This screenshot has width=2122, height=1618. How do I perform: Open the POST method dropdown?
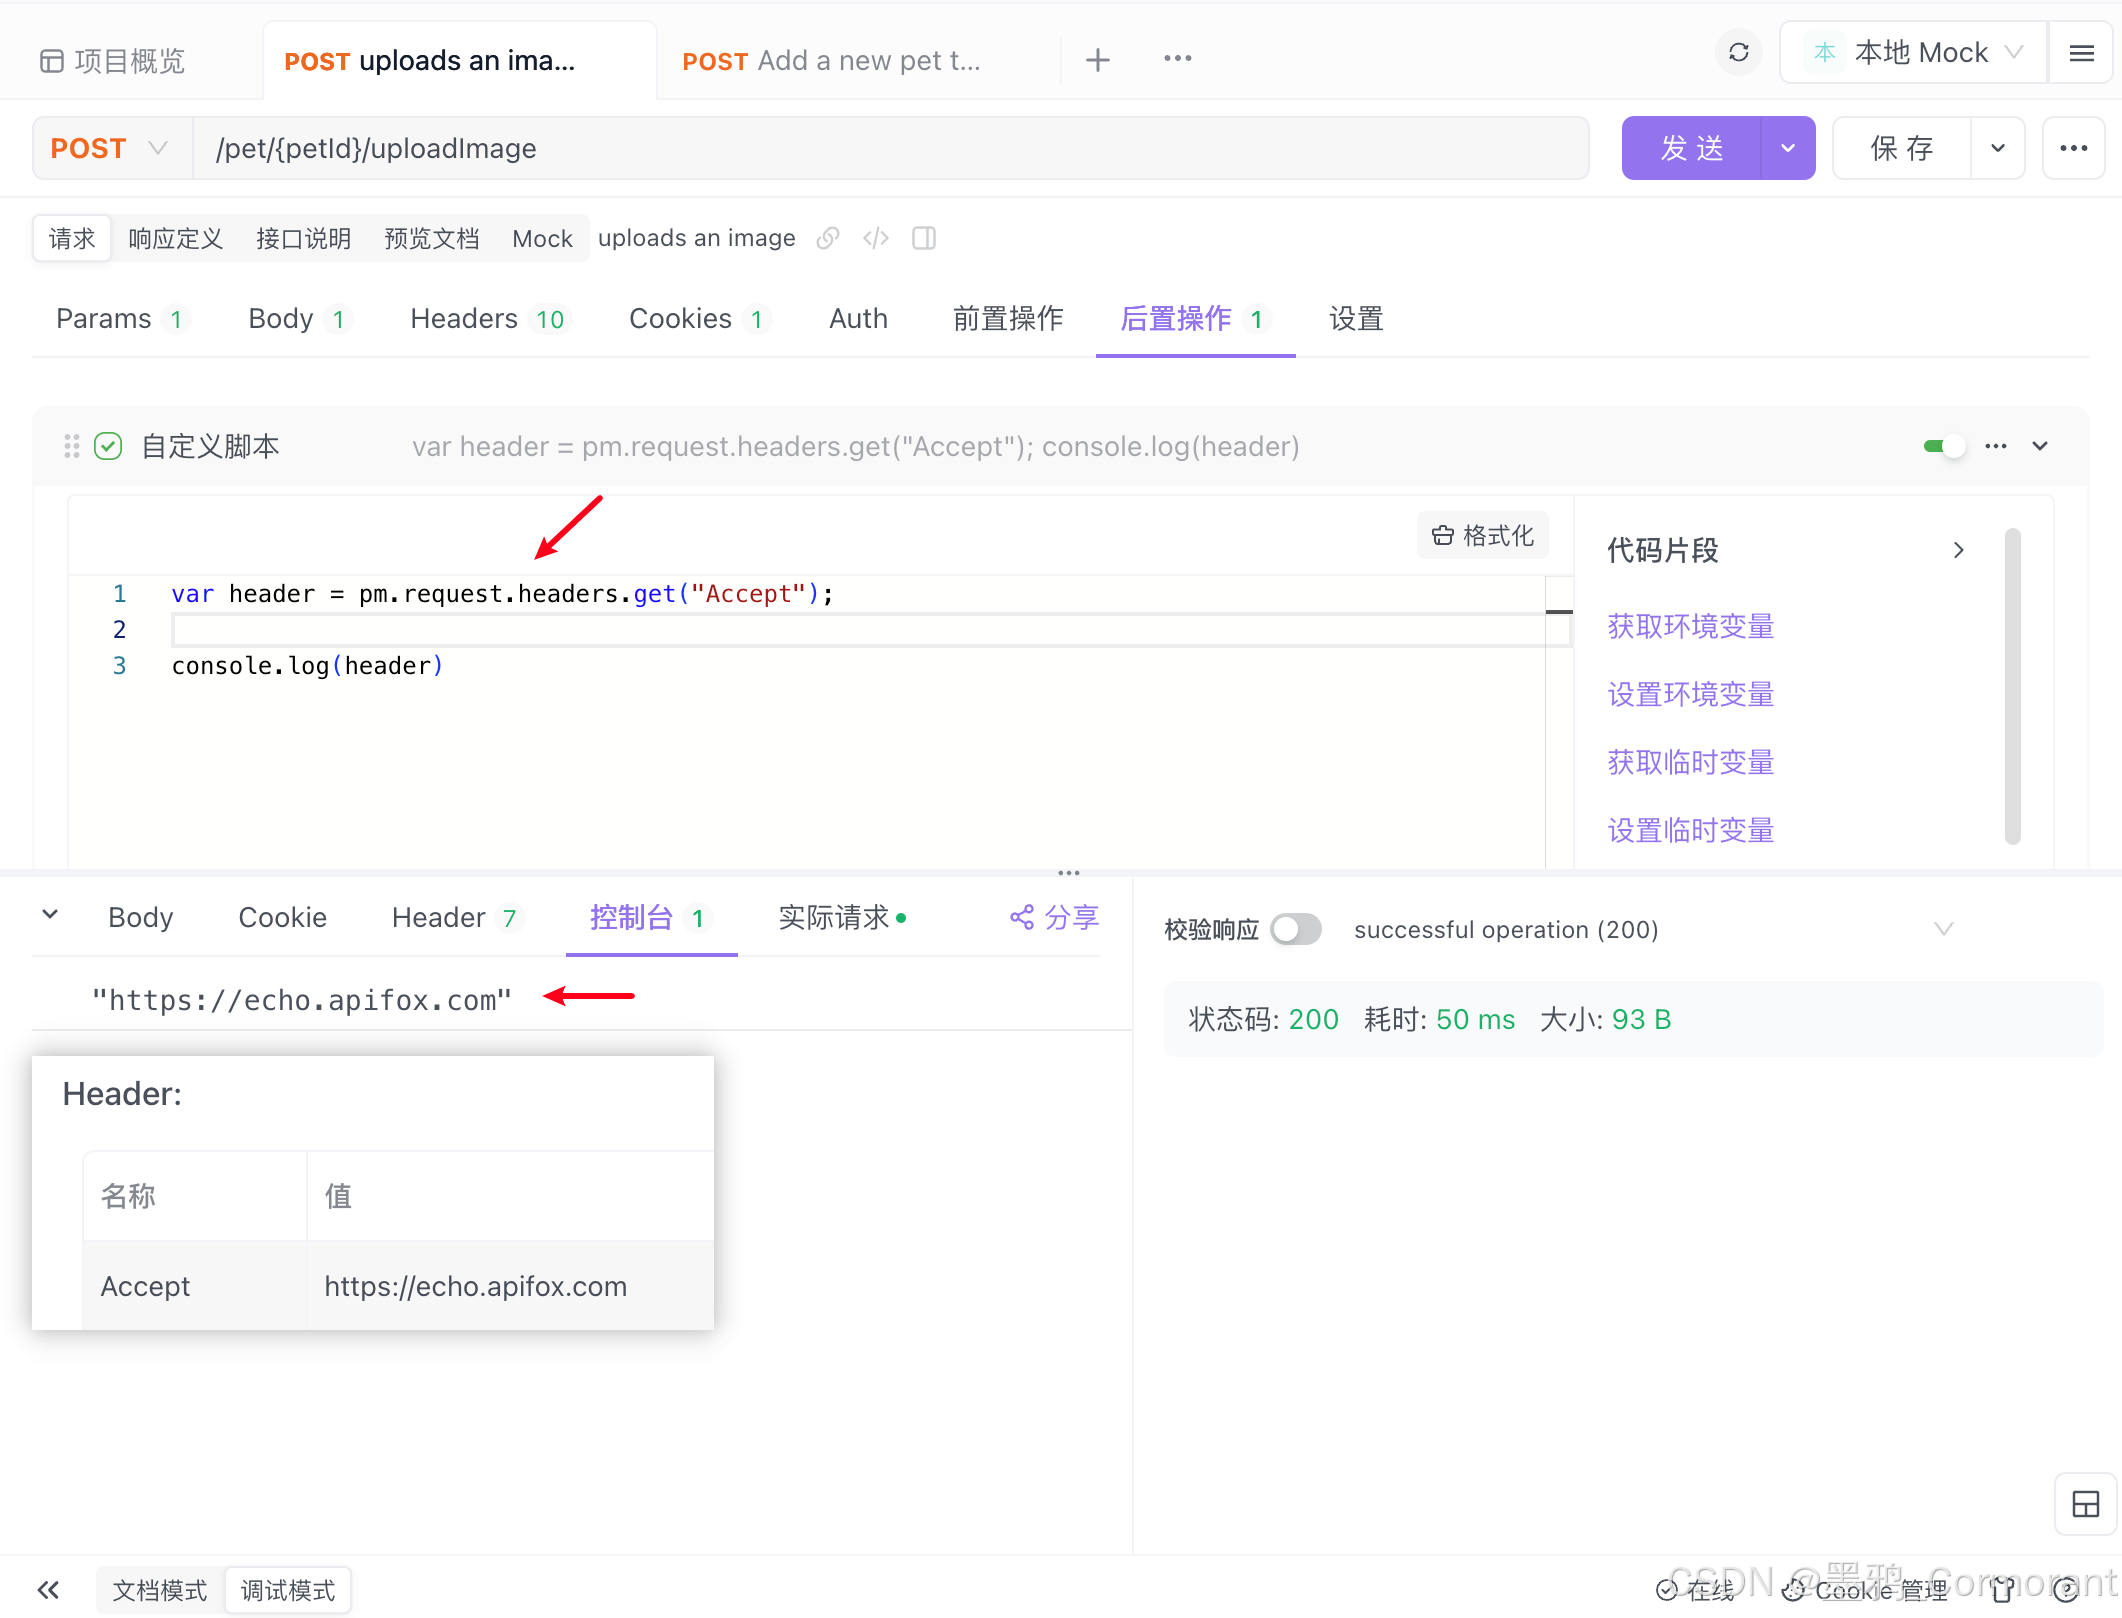111,148
